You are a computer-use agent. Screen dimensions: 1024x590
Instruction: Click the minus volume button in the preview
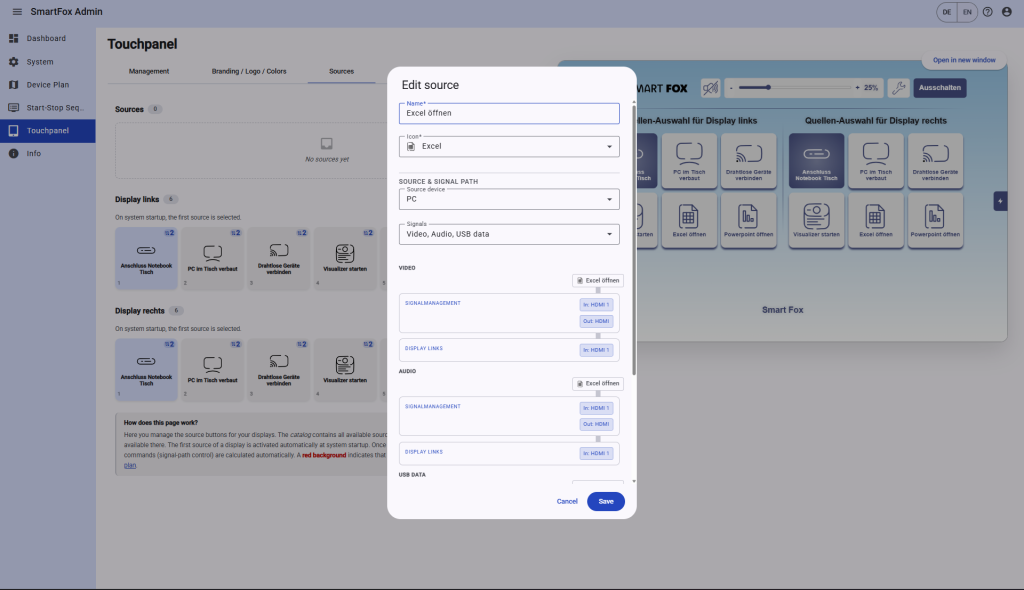pos(731,88)
